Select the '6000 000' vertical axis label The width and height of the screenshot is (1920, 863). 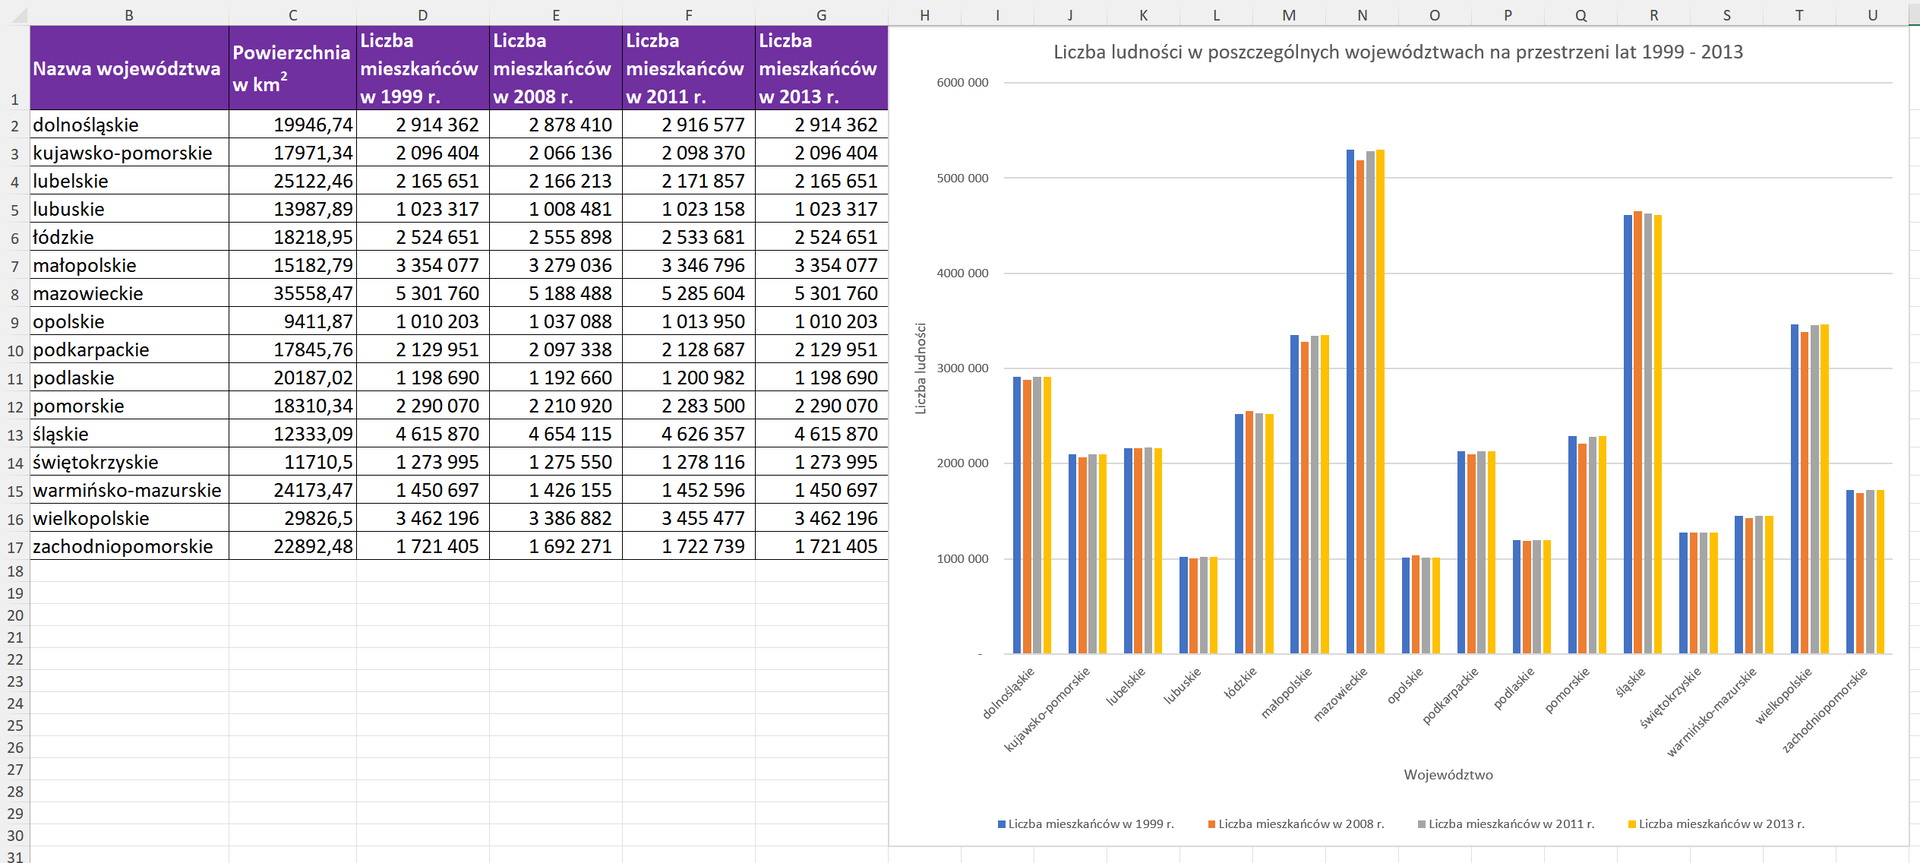click(962, 83)
